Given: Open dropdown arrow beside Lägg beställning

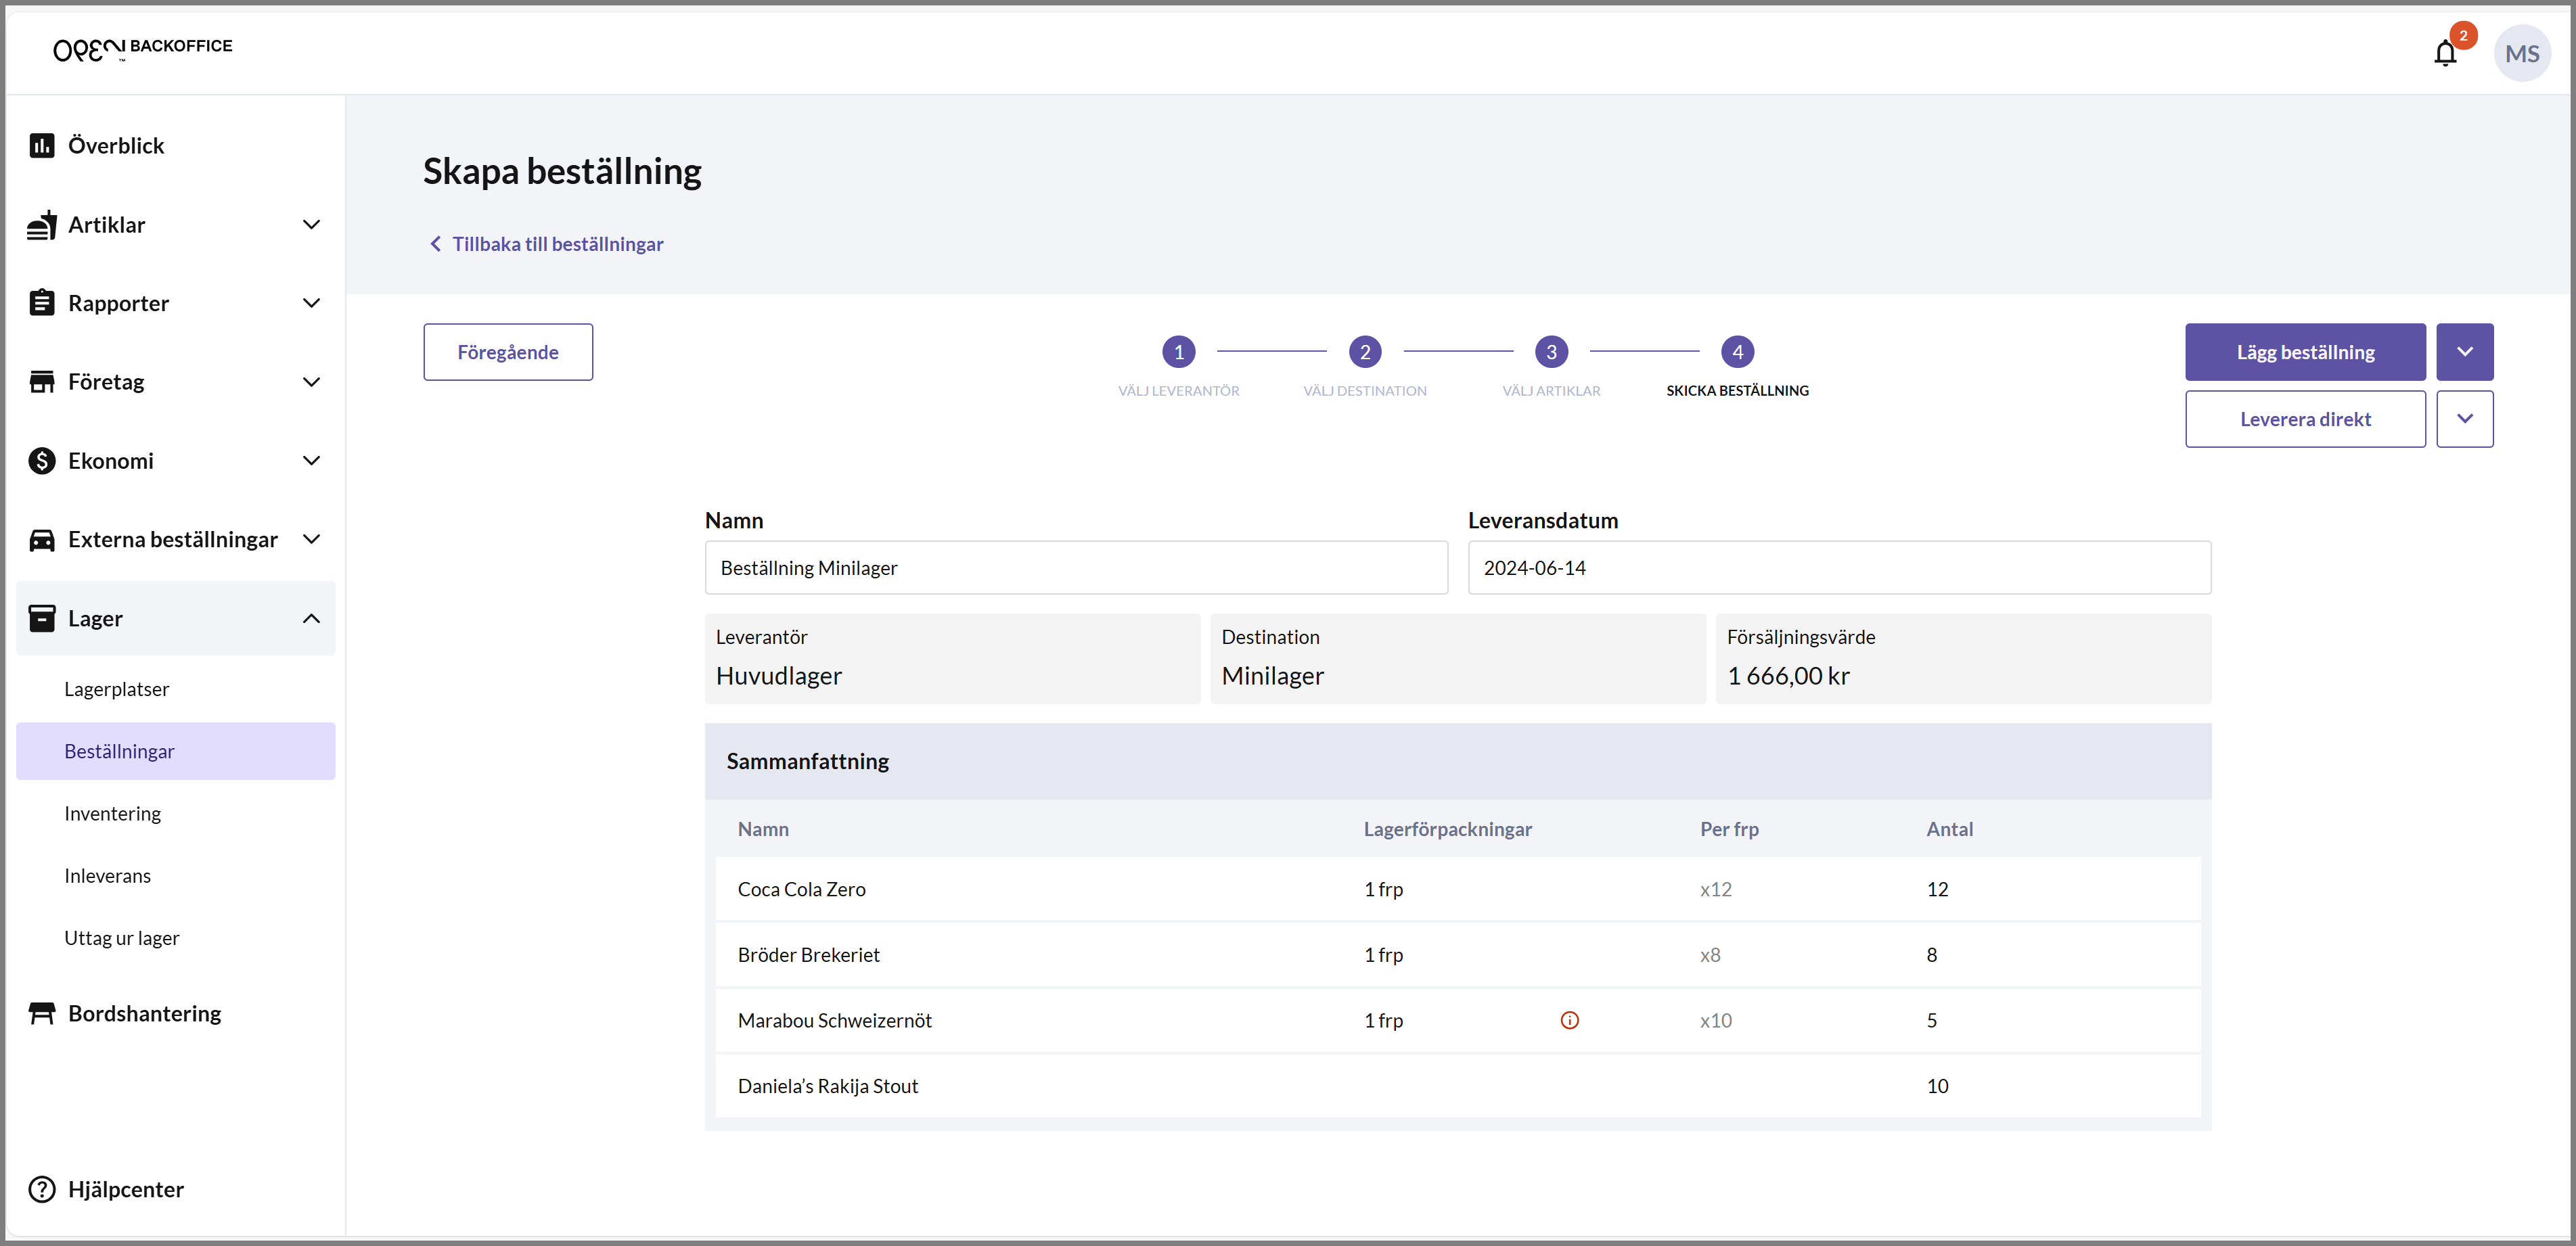Looking at the screenshot, I should tap(2464, 352).
